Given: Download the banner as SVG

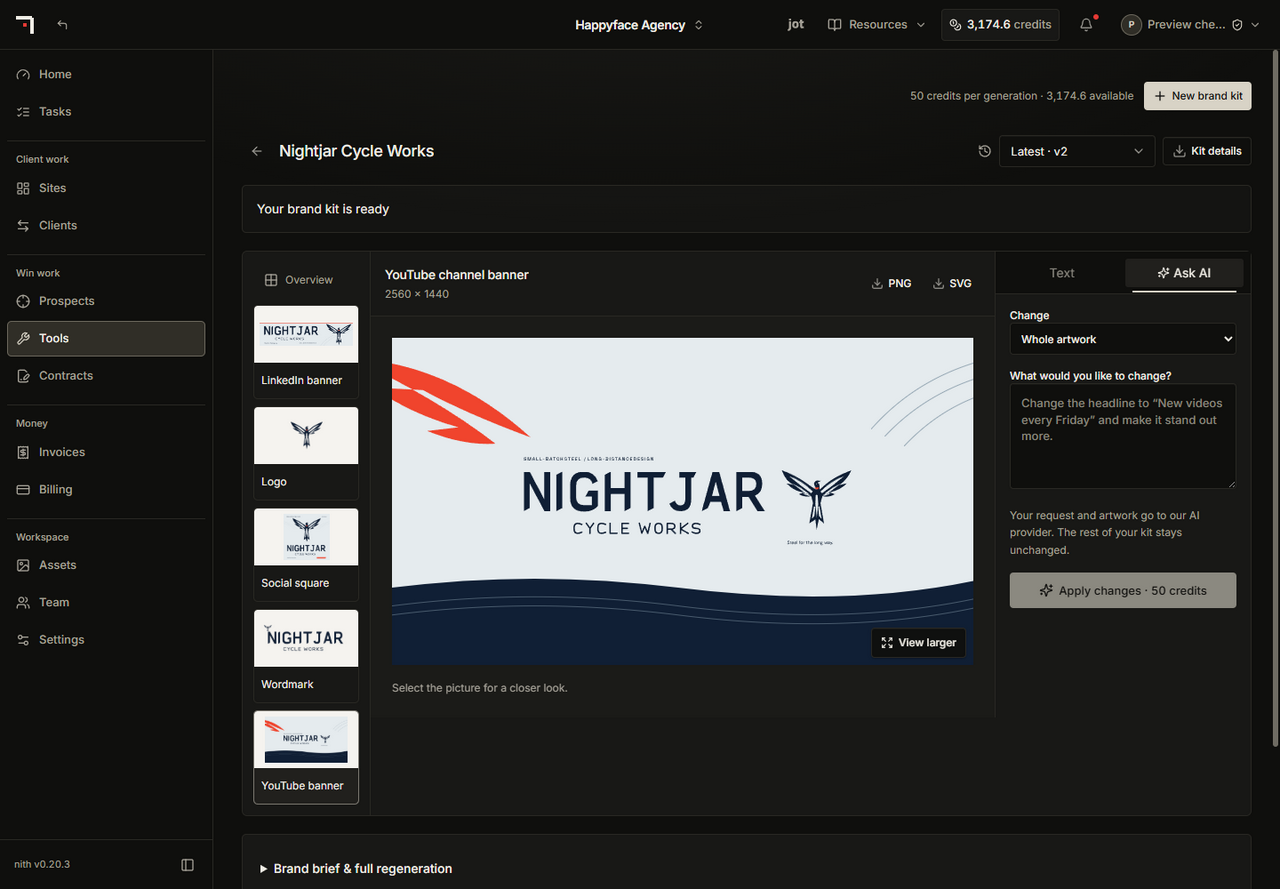Looking at the screenshot, I should pyautogui.click(x=952, y=283).
